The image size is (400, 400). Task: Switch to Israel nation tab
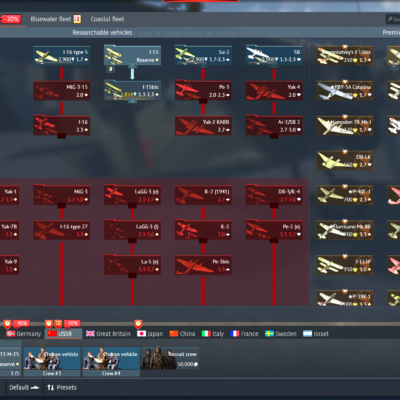(x=316, y=334)
